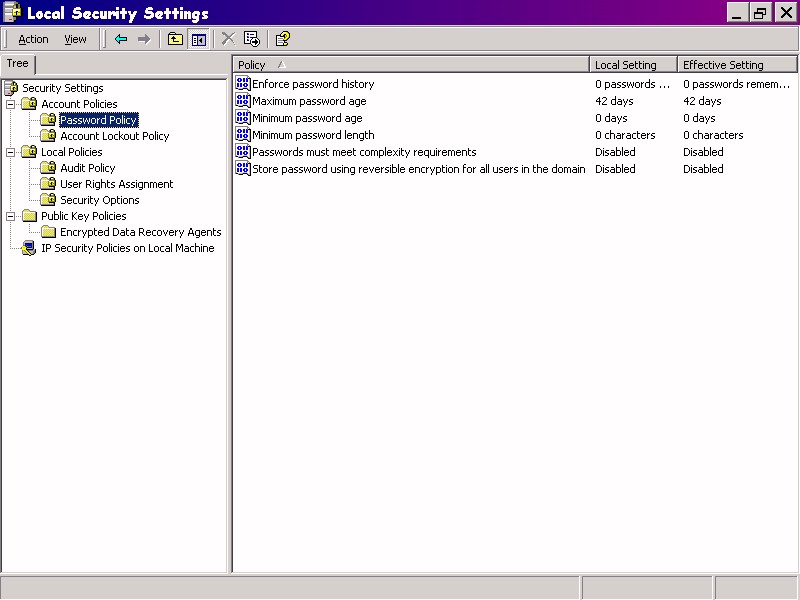Collapse the Account Policies tree node

(x=11, y=104)
